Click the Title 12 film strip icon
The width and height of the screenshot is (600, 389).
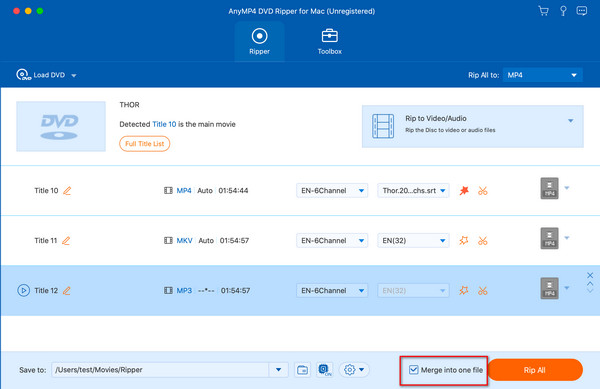tap(168, 291)
